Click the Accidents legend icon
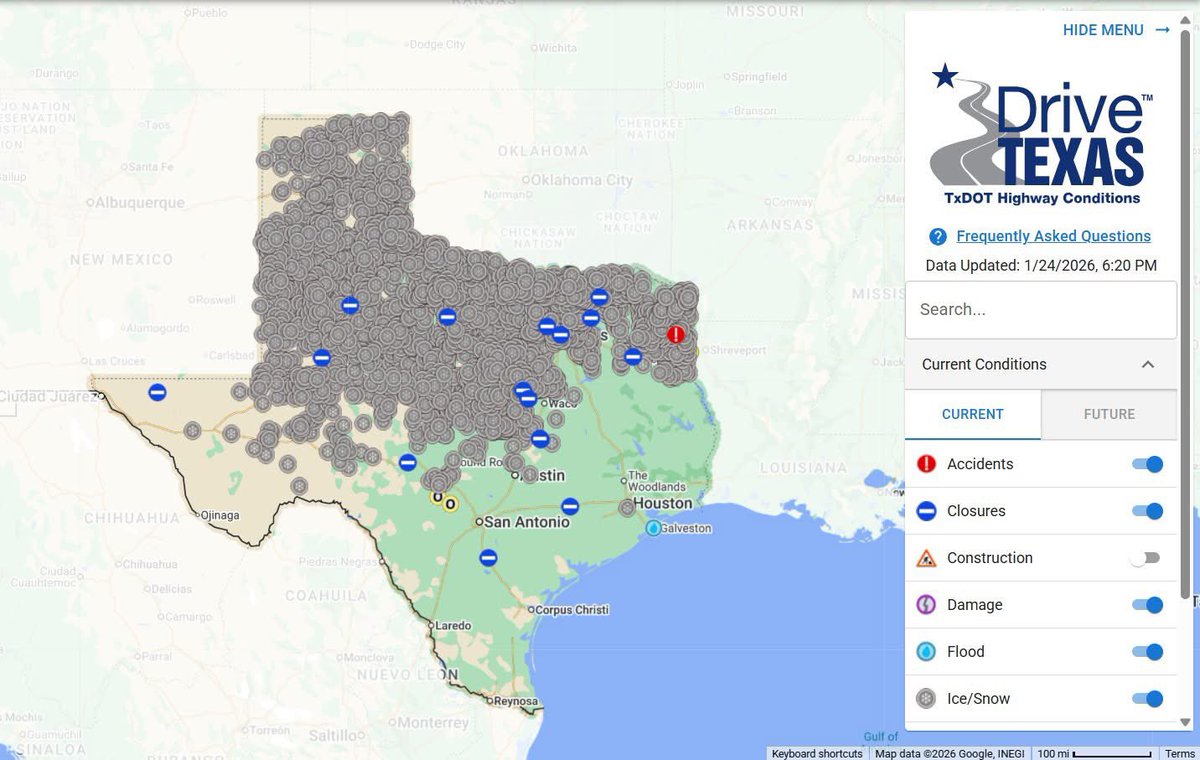This screenshot has height=760, width=1200. [926, 464]
